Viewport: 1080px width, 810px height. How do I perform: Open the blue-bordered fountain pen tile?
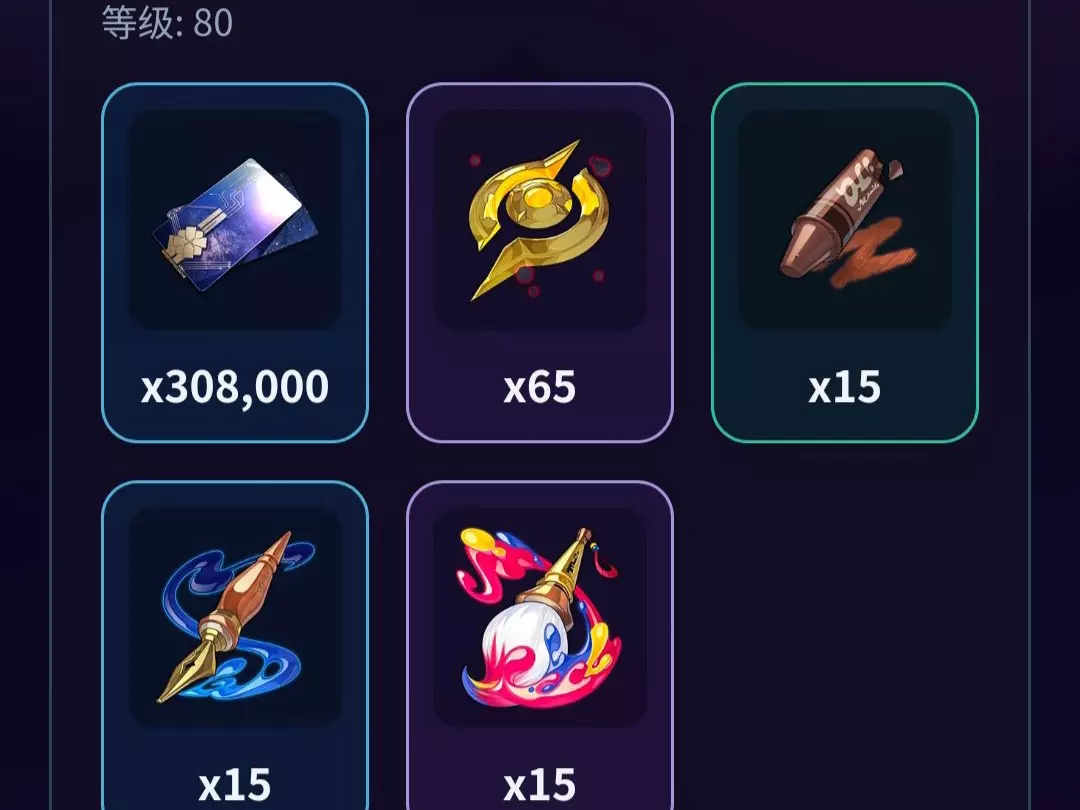point(235,645)
